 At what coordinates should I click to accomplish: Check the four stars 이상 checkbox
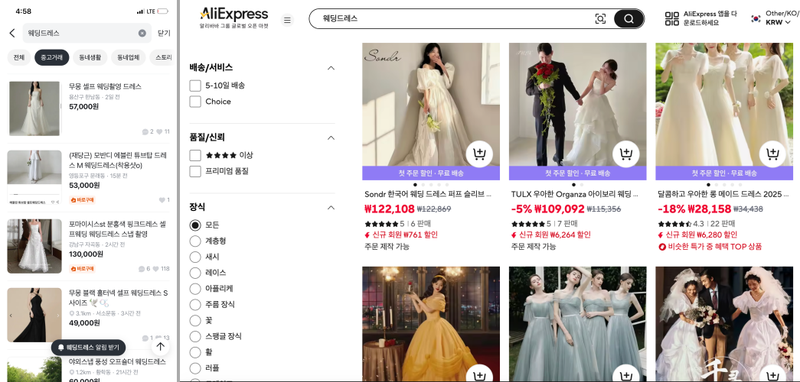(x=195, y=156)
